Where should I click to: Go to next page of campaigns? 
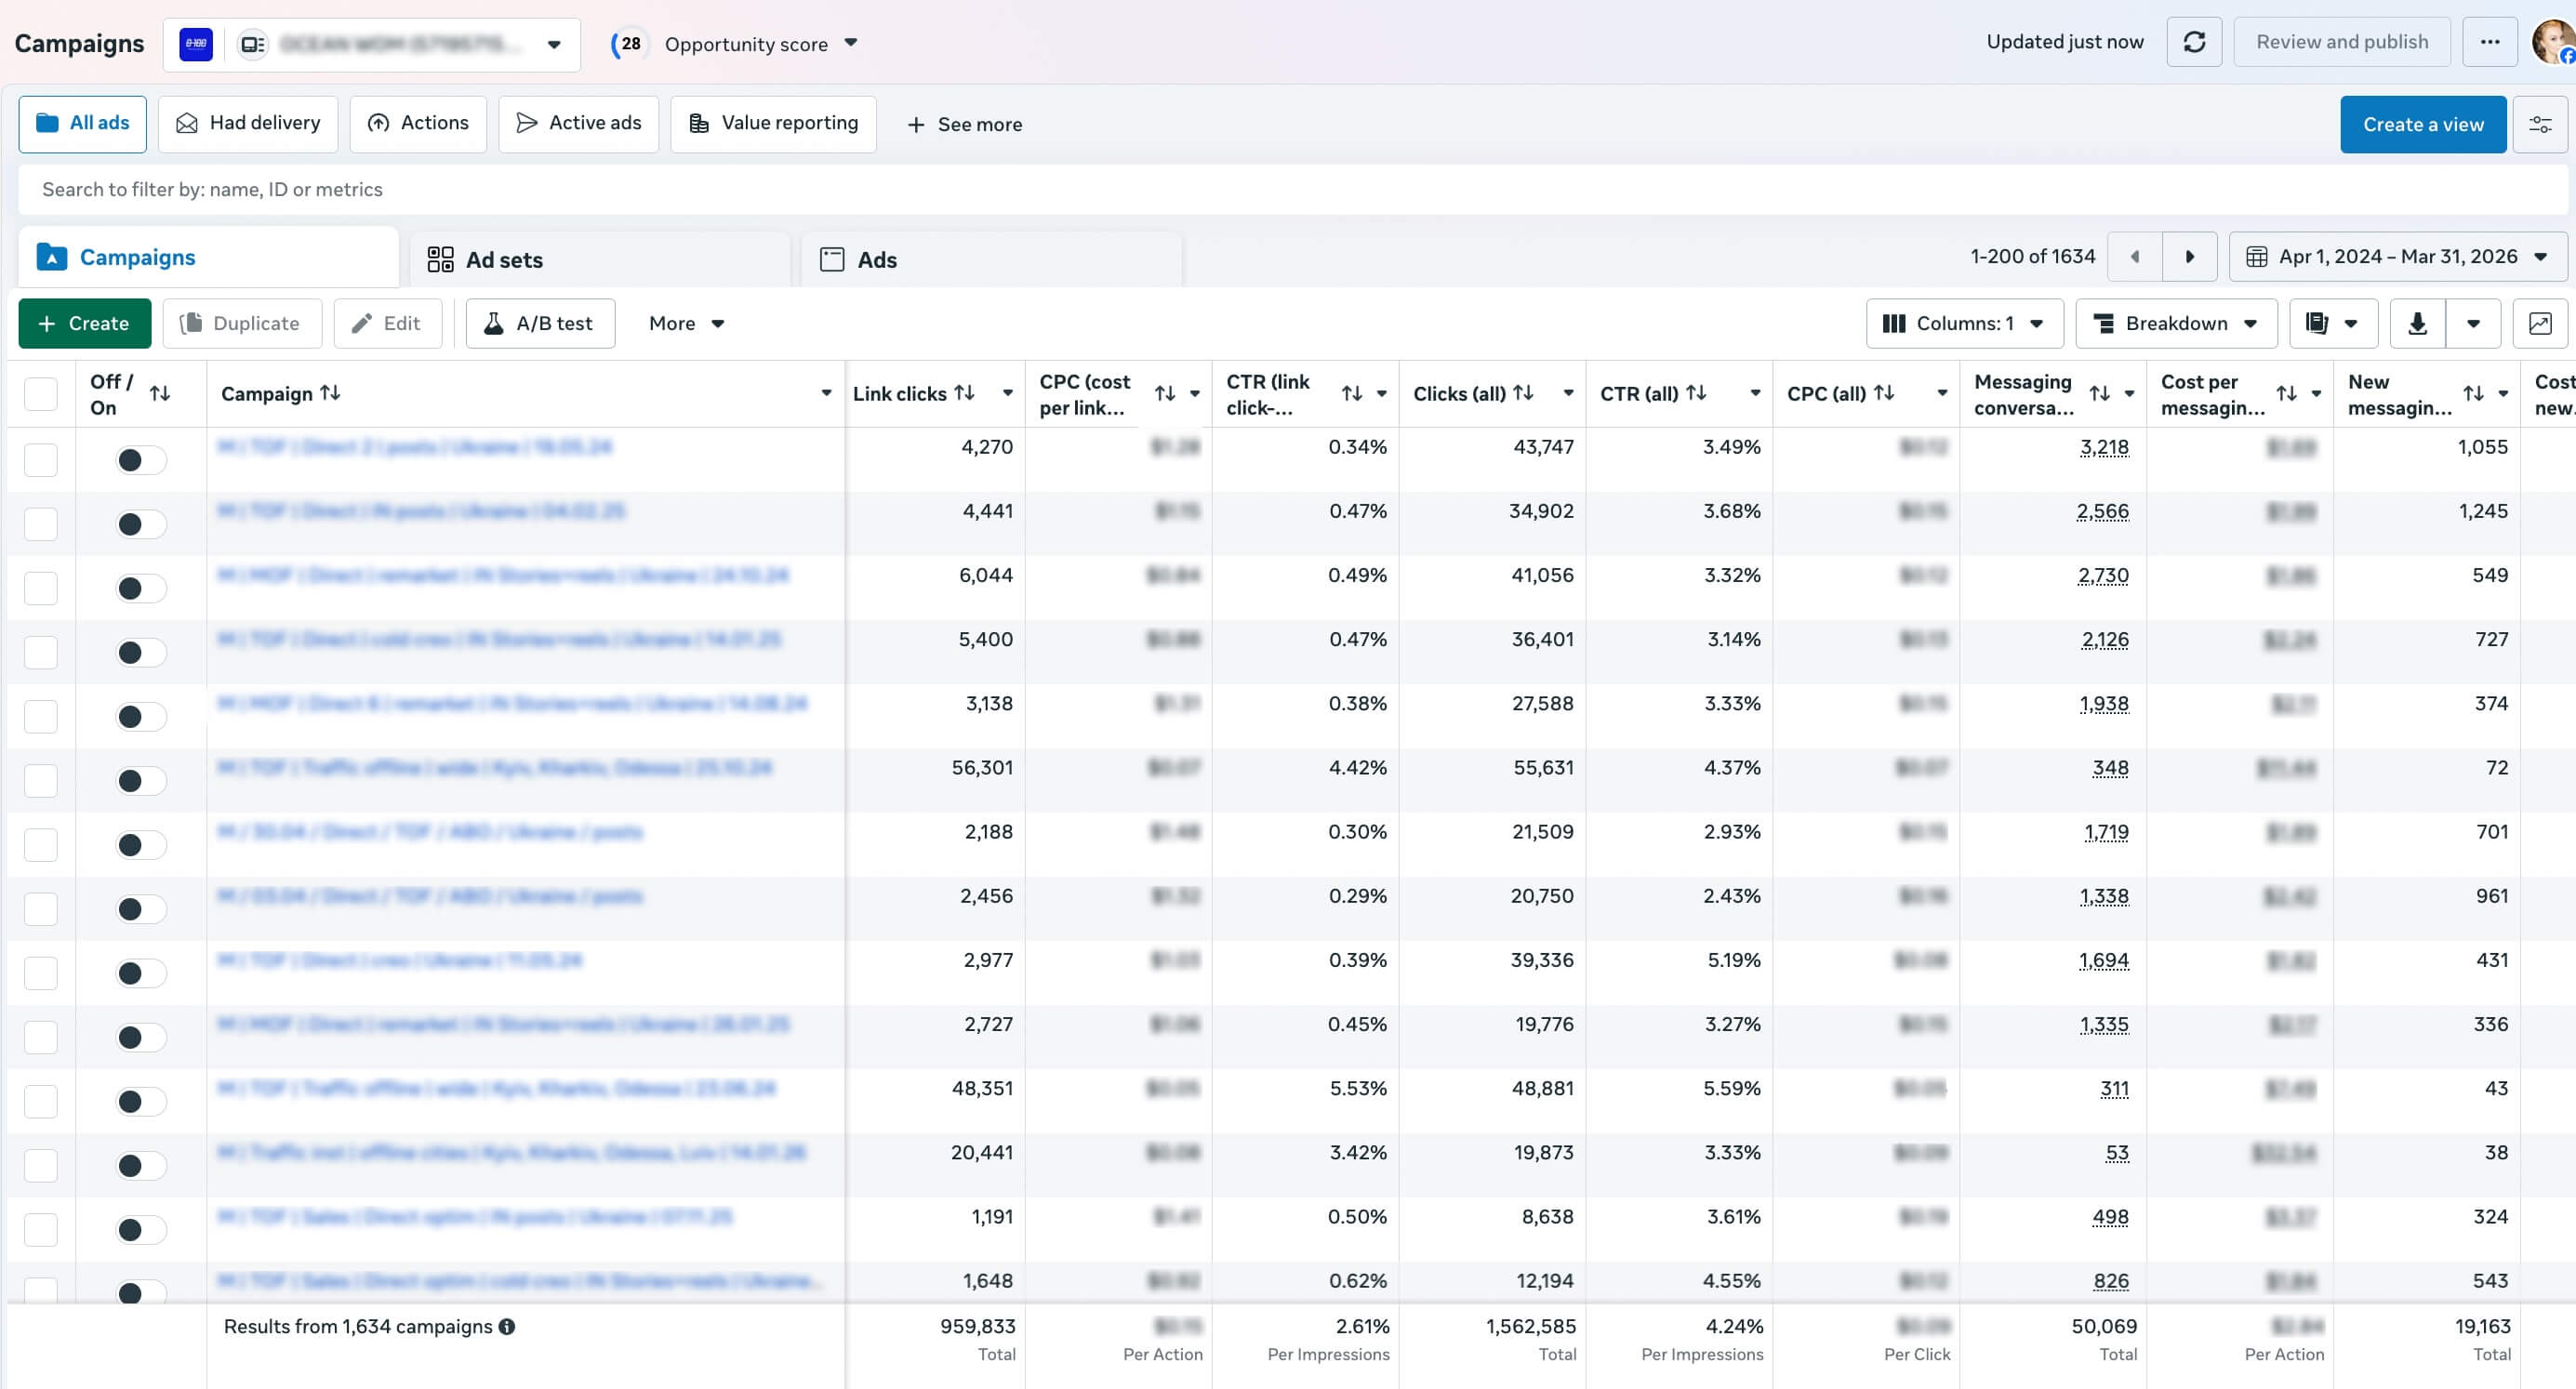tap(2189, 257)
